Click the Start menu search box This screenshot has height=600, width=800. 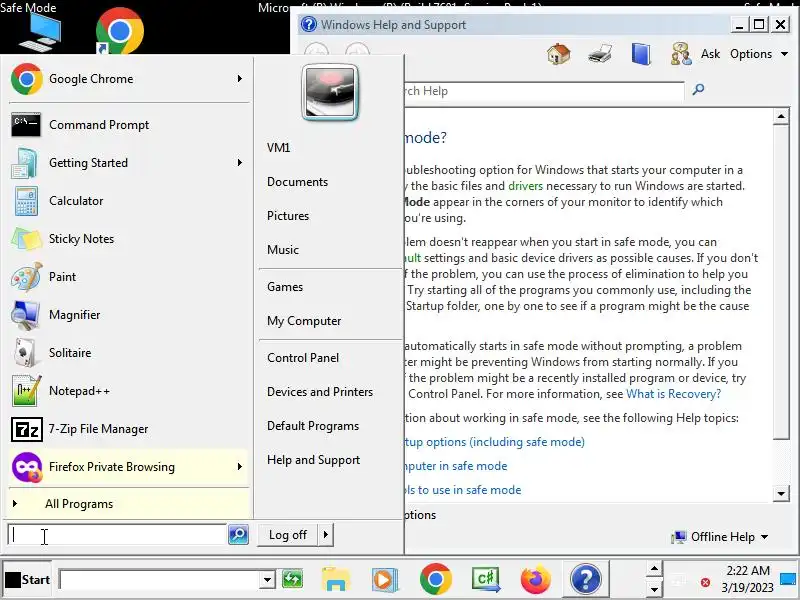pos(117,535)
